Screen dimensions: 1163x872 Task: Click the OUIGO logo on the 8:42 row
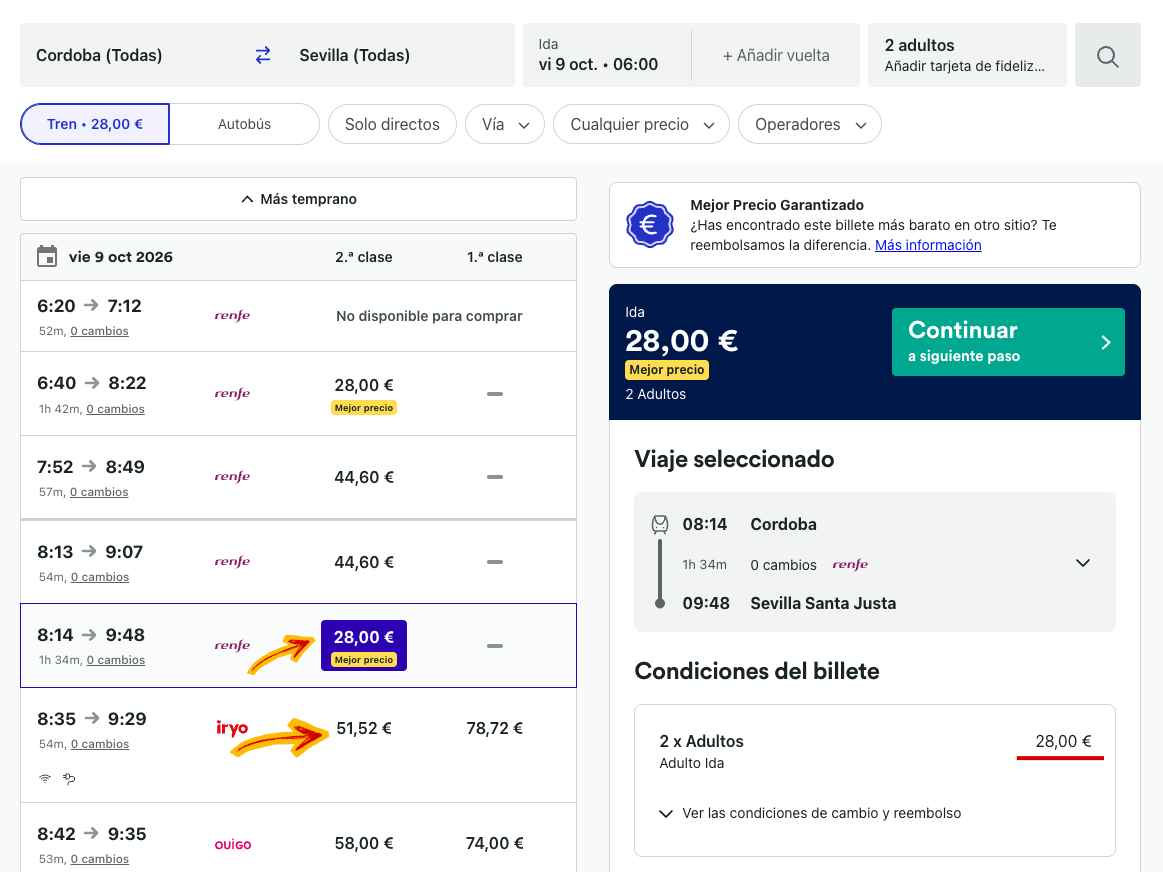coord(233,845)
